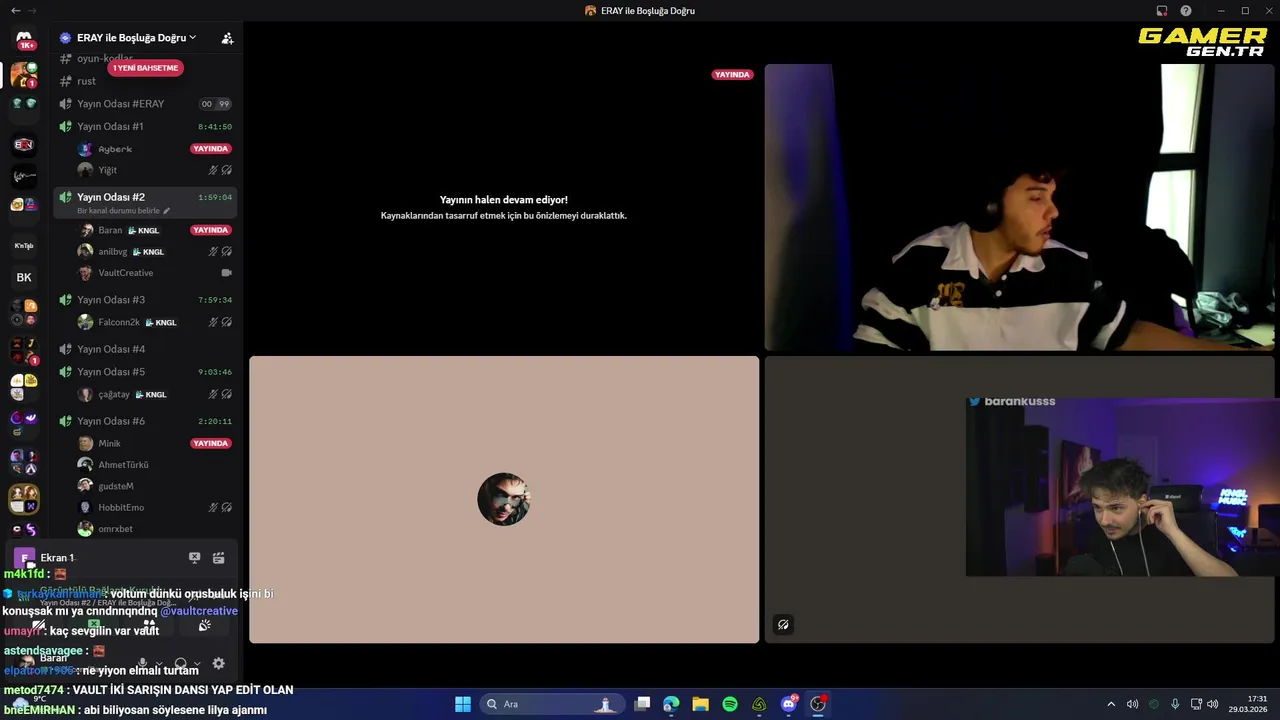Open OBS Studio from the taskbar
1280x720 pixels.
(x=818, y=704)
